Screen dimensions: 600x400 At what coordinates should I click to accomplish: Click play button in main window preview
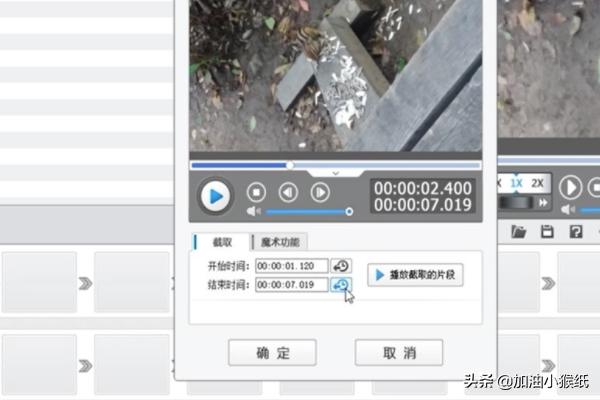tap(571, 188)
